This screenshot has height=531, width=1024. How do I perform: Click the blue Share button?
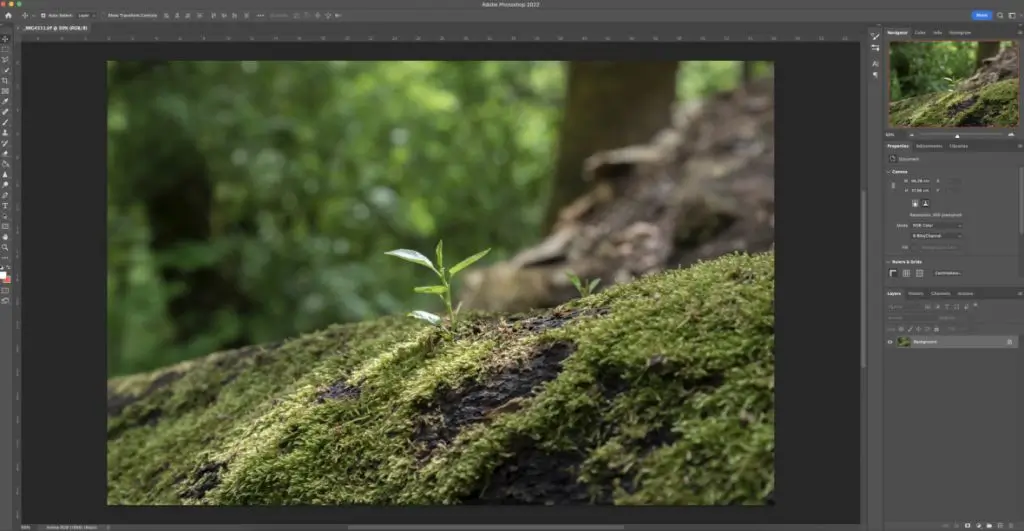coord(981,15)
